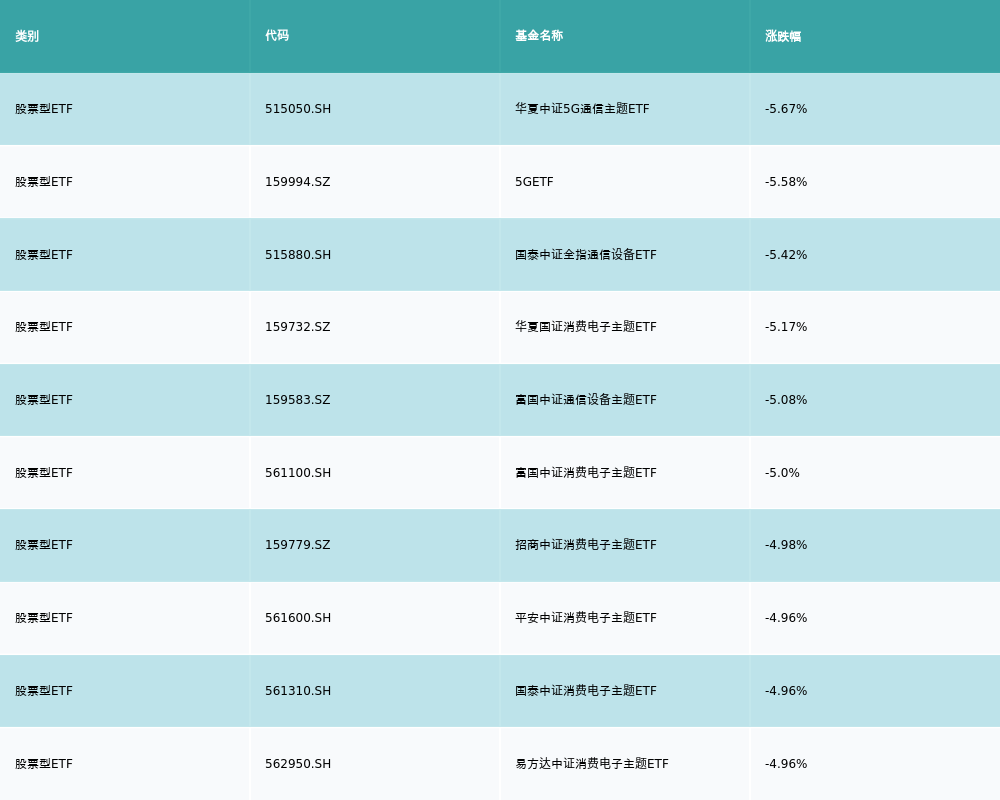Click fund name 招商中证消费电子主题ETF
This screenshot has height=800, width=1000.
tap(585, 545)
